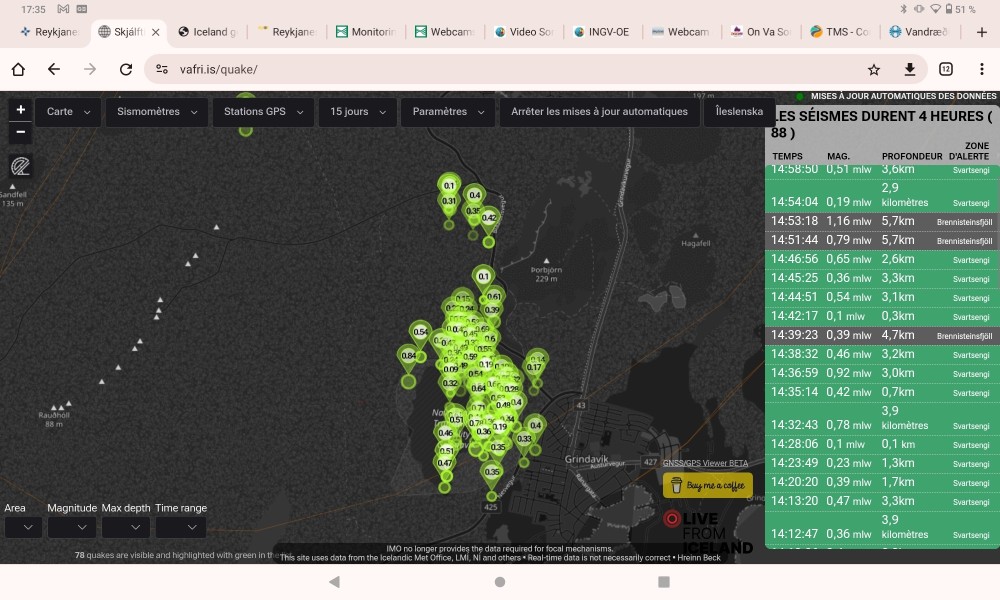Screen dimensions: 1000x600
Task: Zoom in on the map with plus button
Action: [x=21, y=110]
